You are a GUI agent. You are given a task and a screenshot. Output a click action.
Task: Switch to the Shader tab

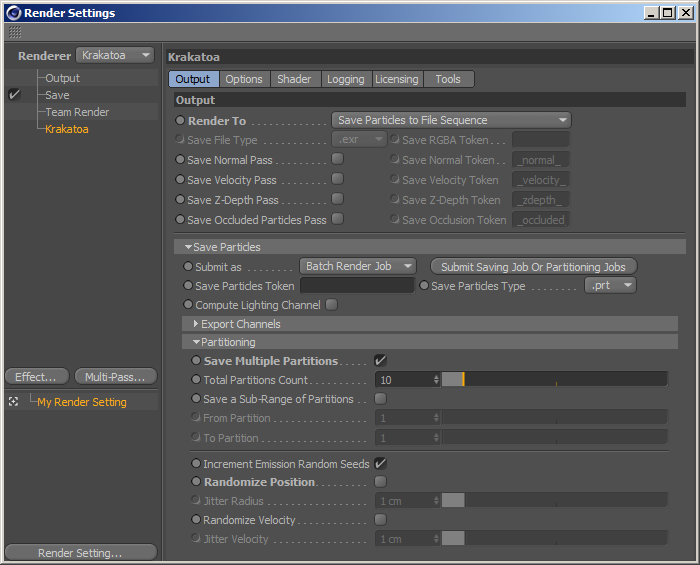coord(294,79)
